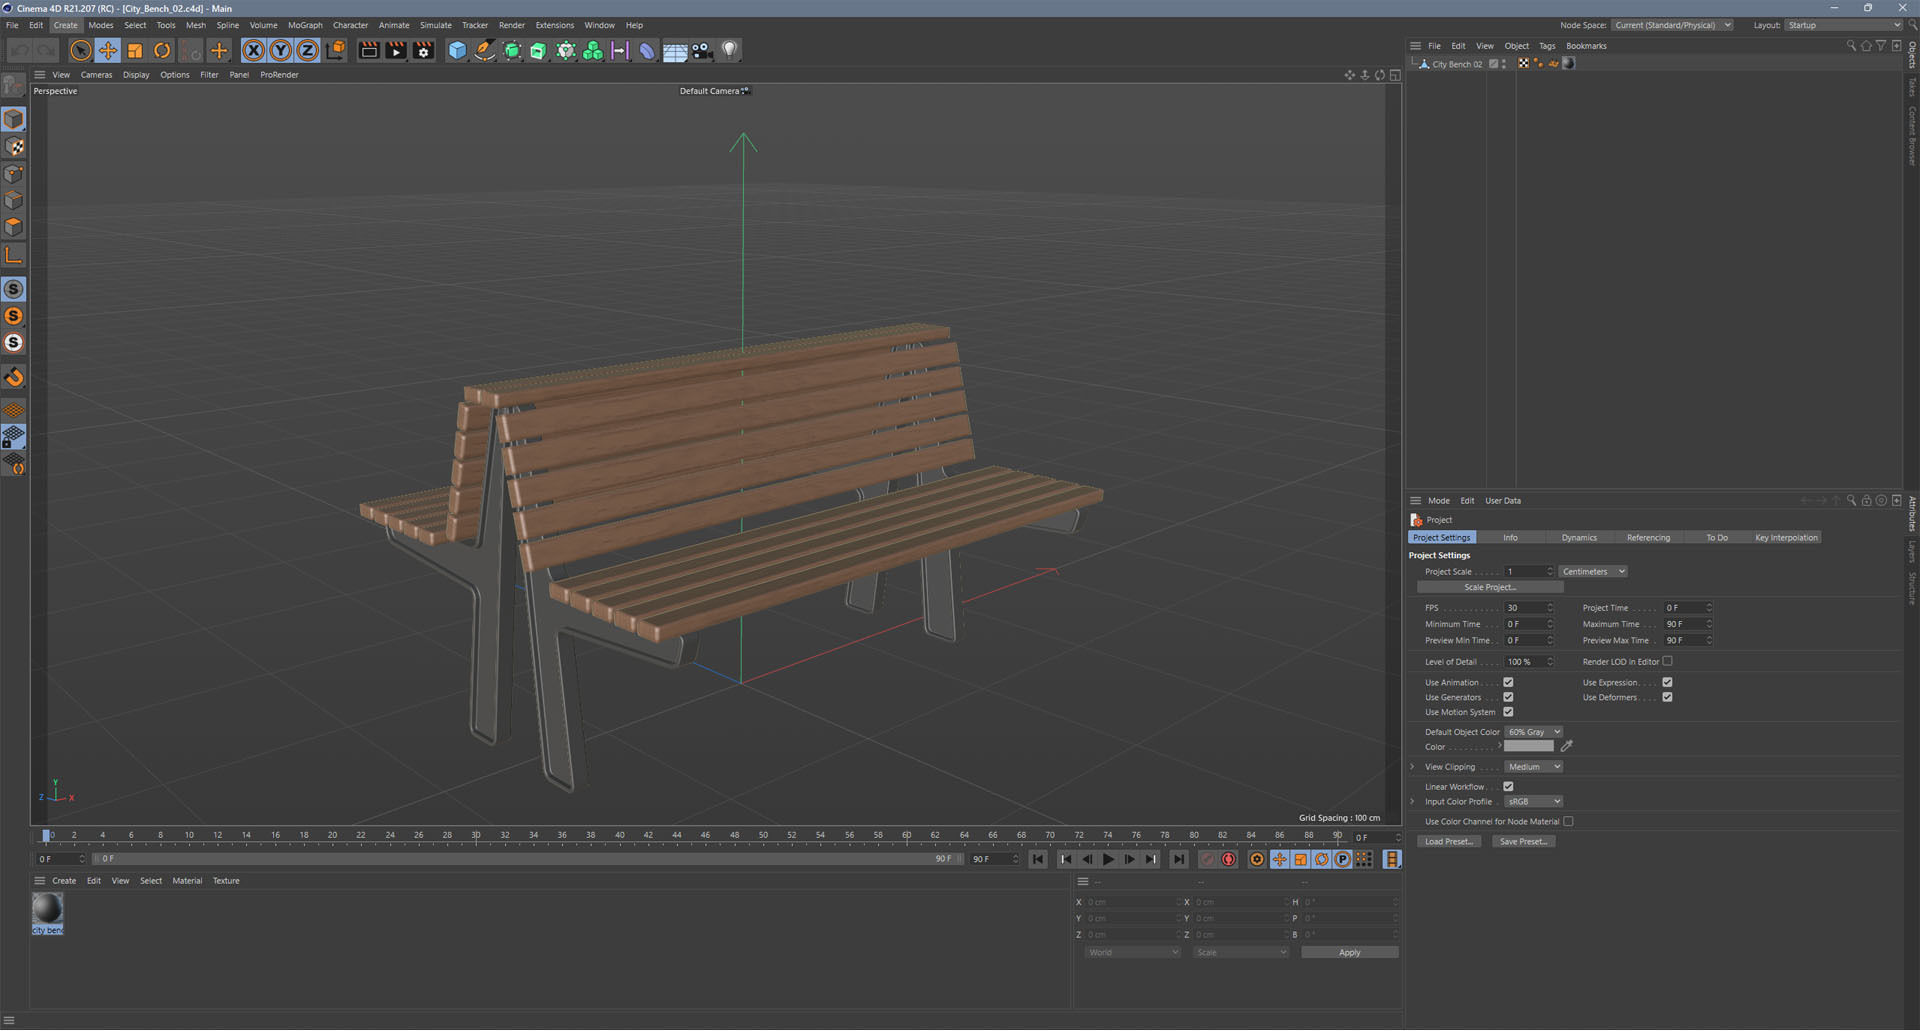Screen dimensions: 1920x1031
Task: Click the project Color swatch
Action: click(x=1529, y=747)
